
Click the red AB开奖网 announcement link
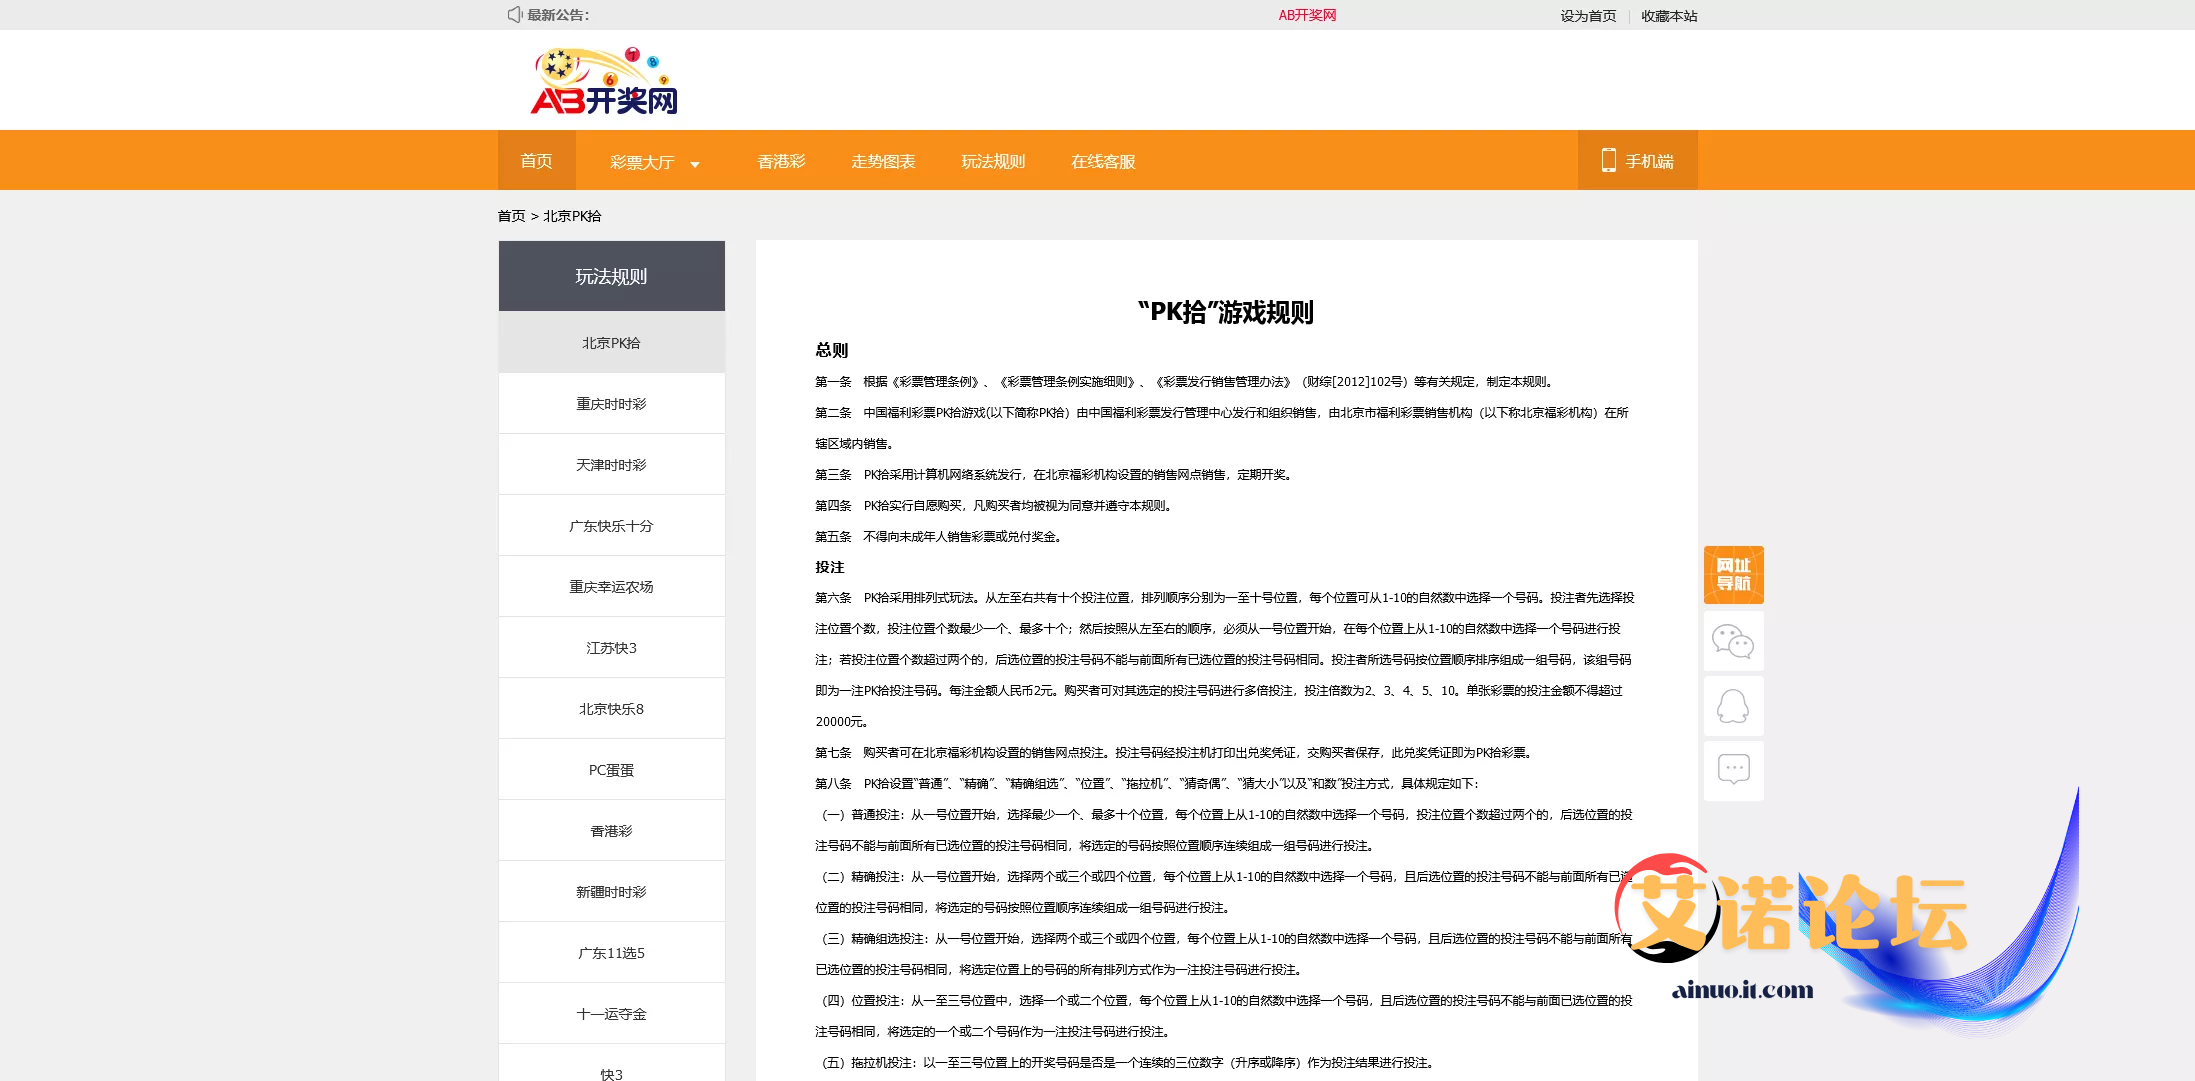[x=1307, y=15]
